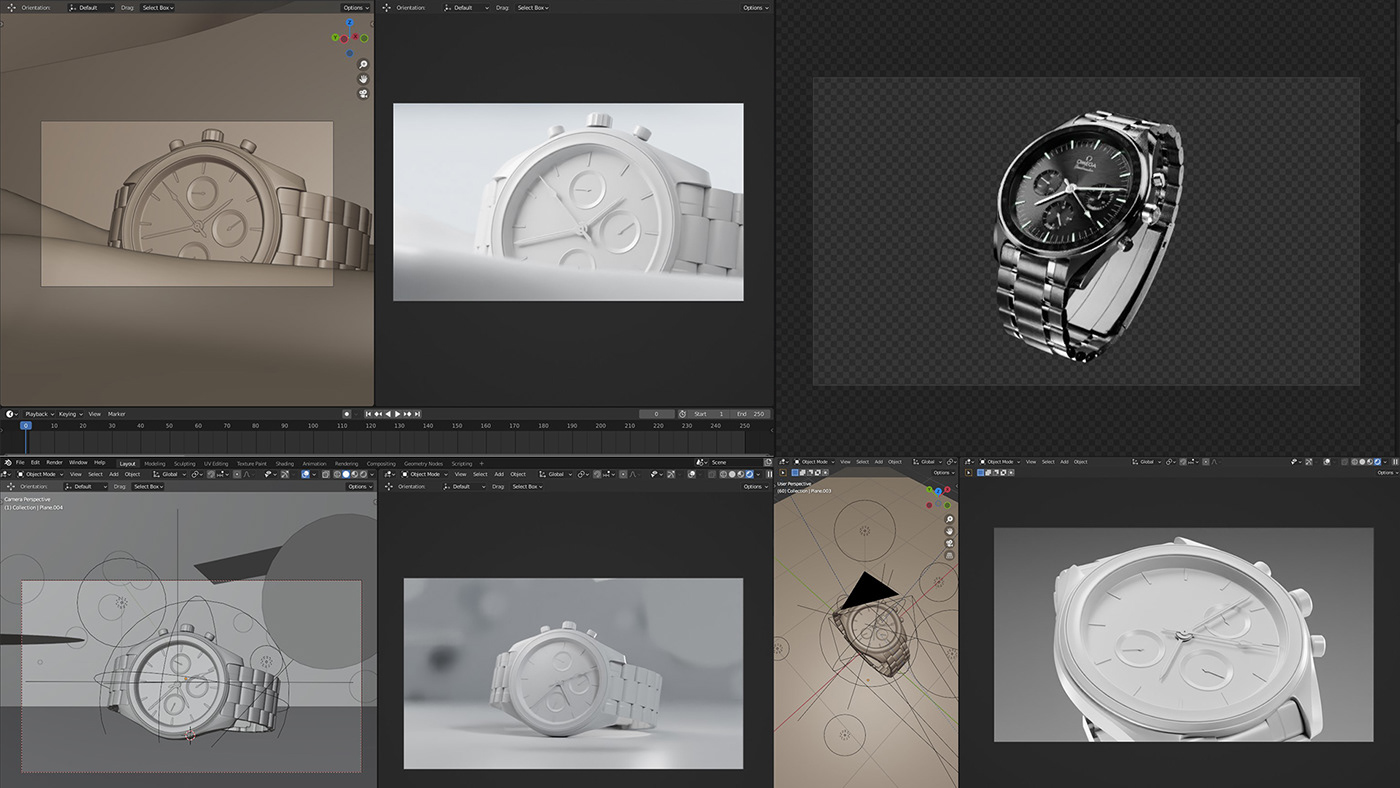Screen dimensions: 1400x788
Task: Open the Transform Orientation dropdown showing Global
Action: coord(170,474)
